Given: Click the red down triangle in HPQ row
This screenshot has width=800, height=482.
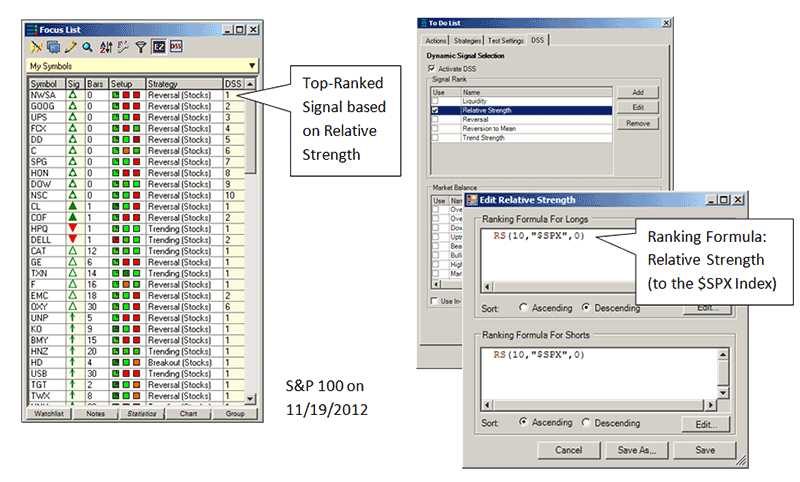Looking at the screenshot, I should (x=73, y=229).
